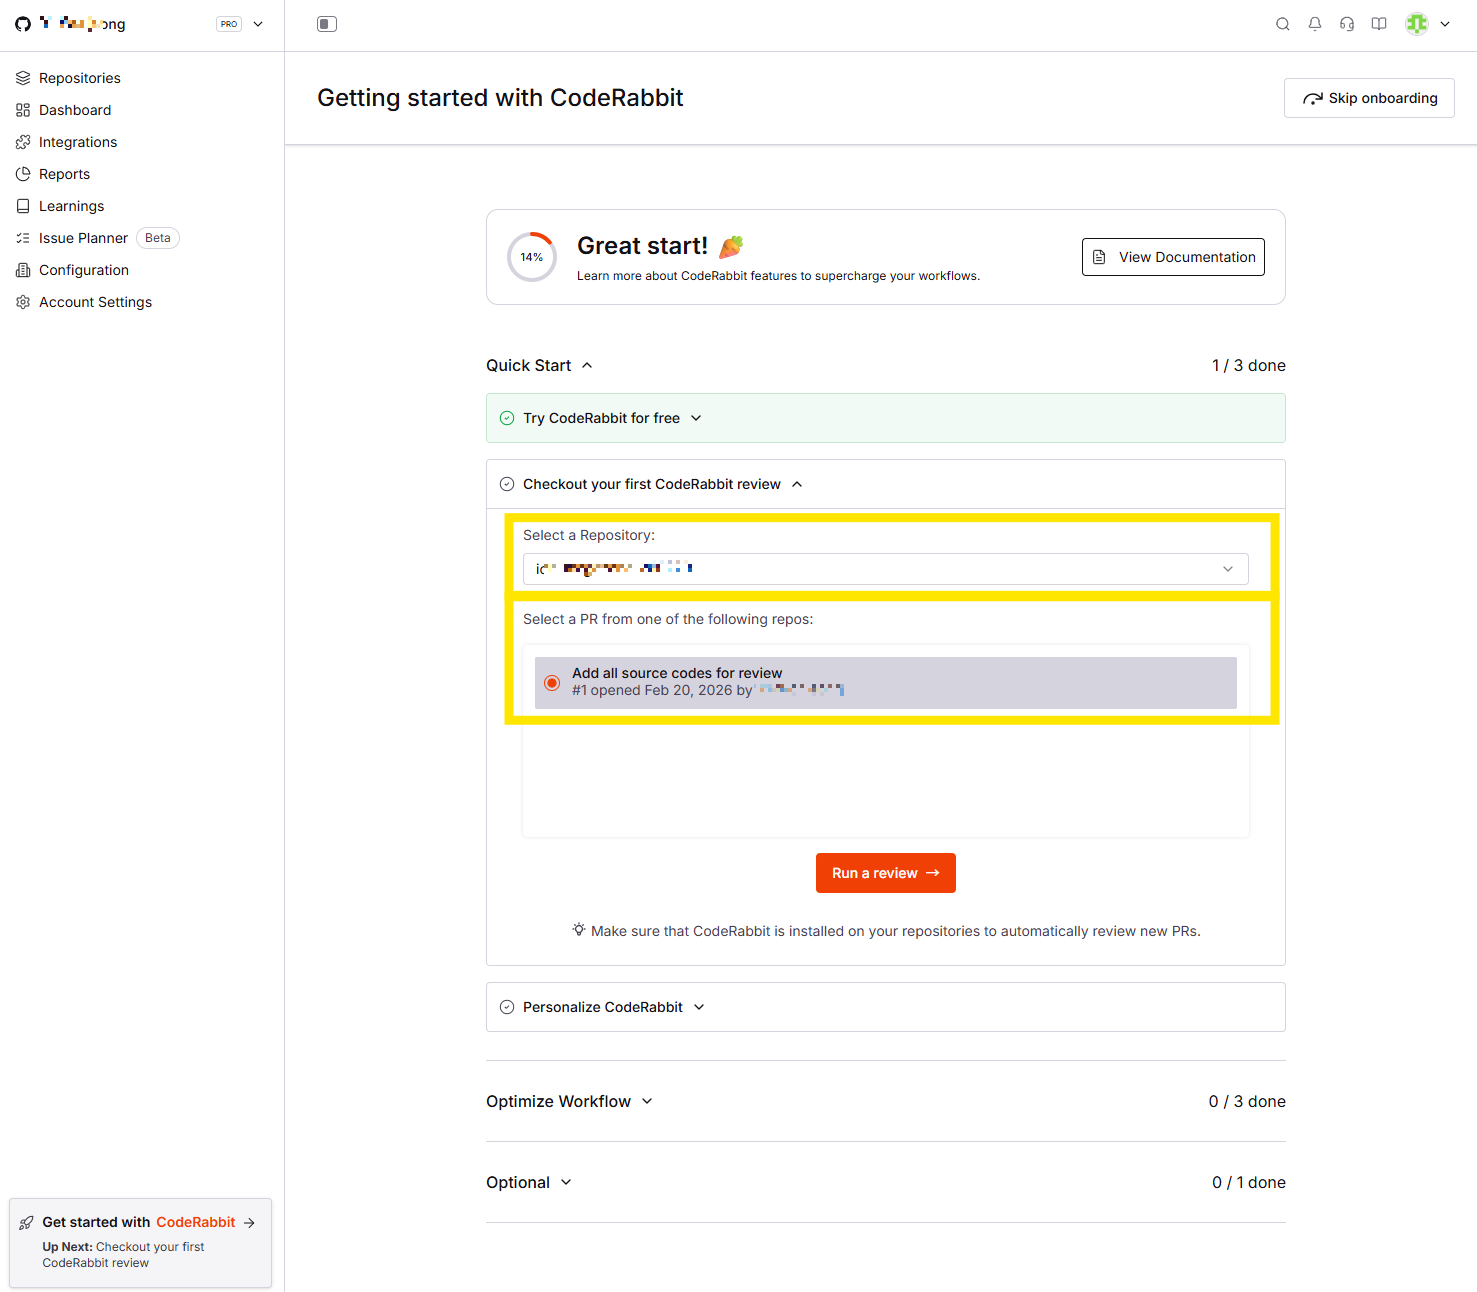Click arrow icon beside Get started with CodeRabbit
1477x1292 pixels.
point(249,1222)
